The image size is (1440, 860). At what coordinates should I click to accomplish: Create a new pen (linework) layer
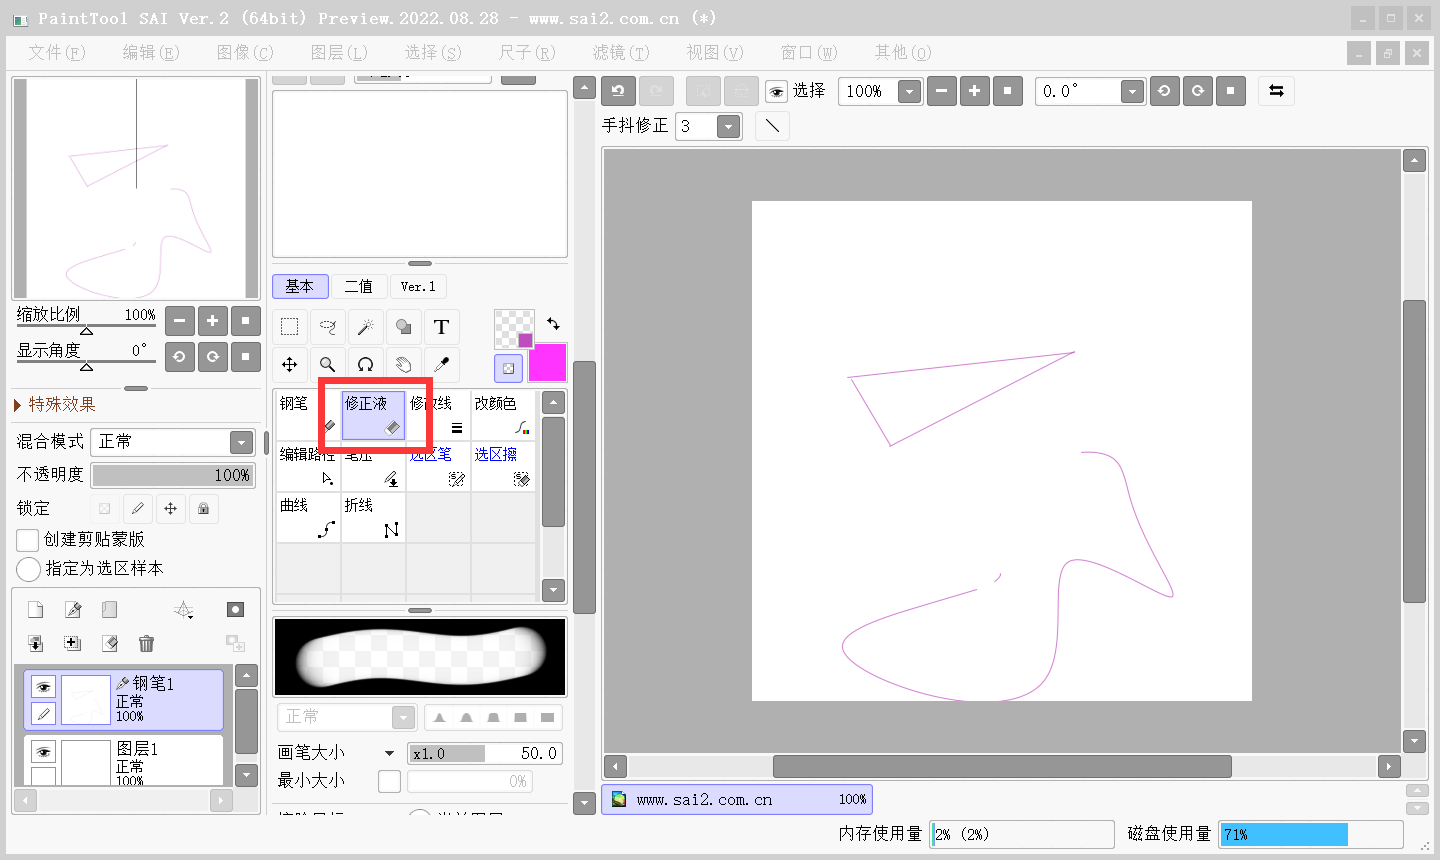point(73,610)
